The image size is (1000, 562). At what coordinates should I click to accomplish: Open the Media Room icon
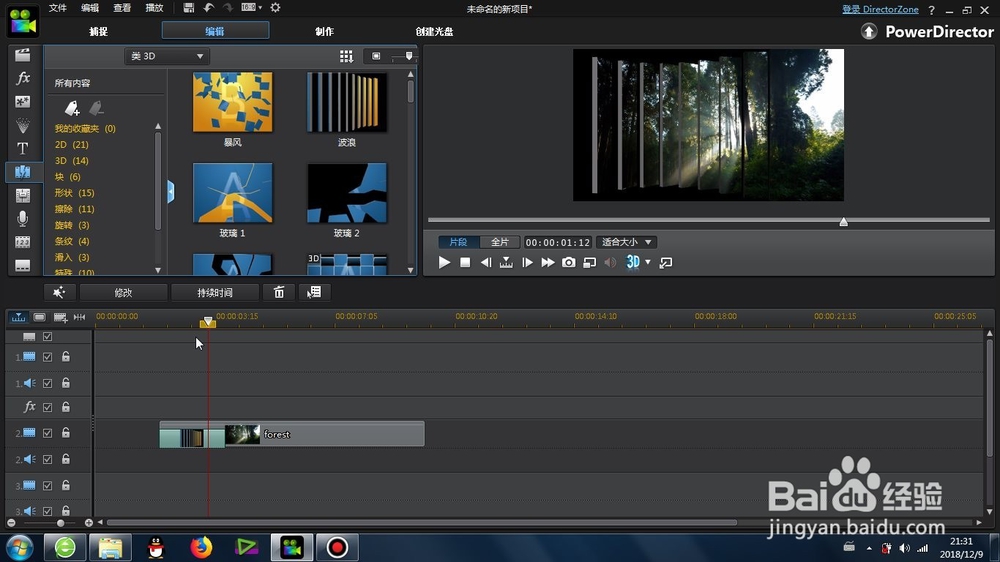(x=23, y=55)
